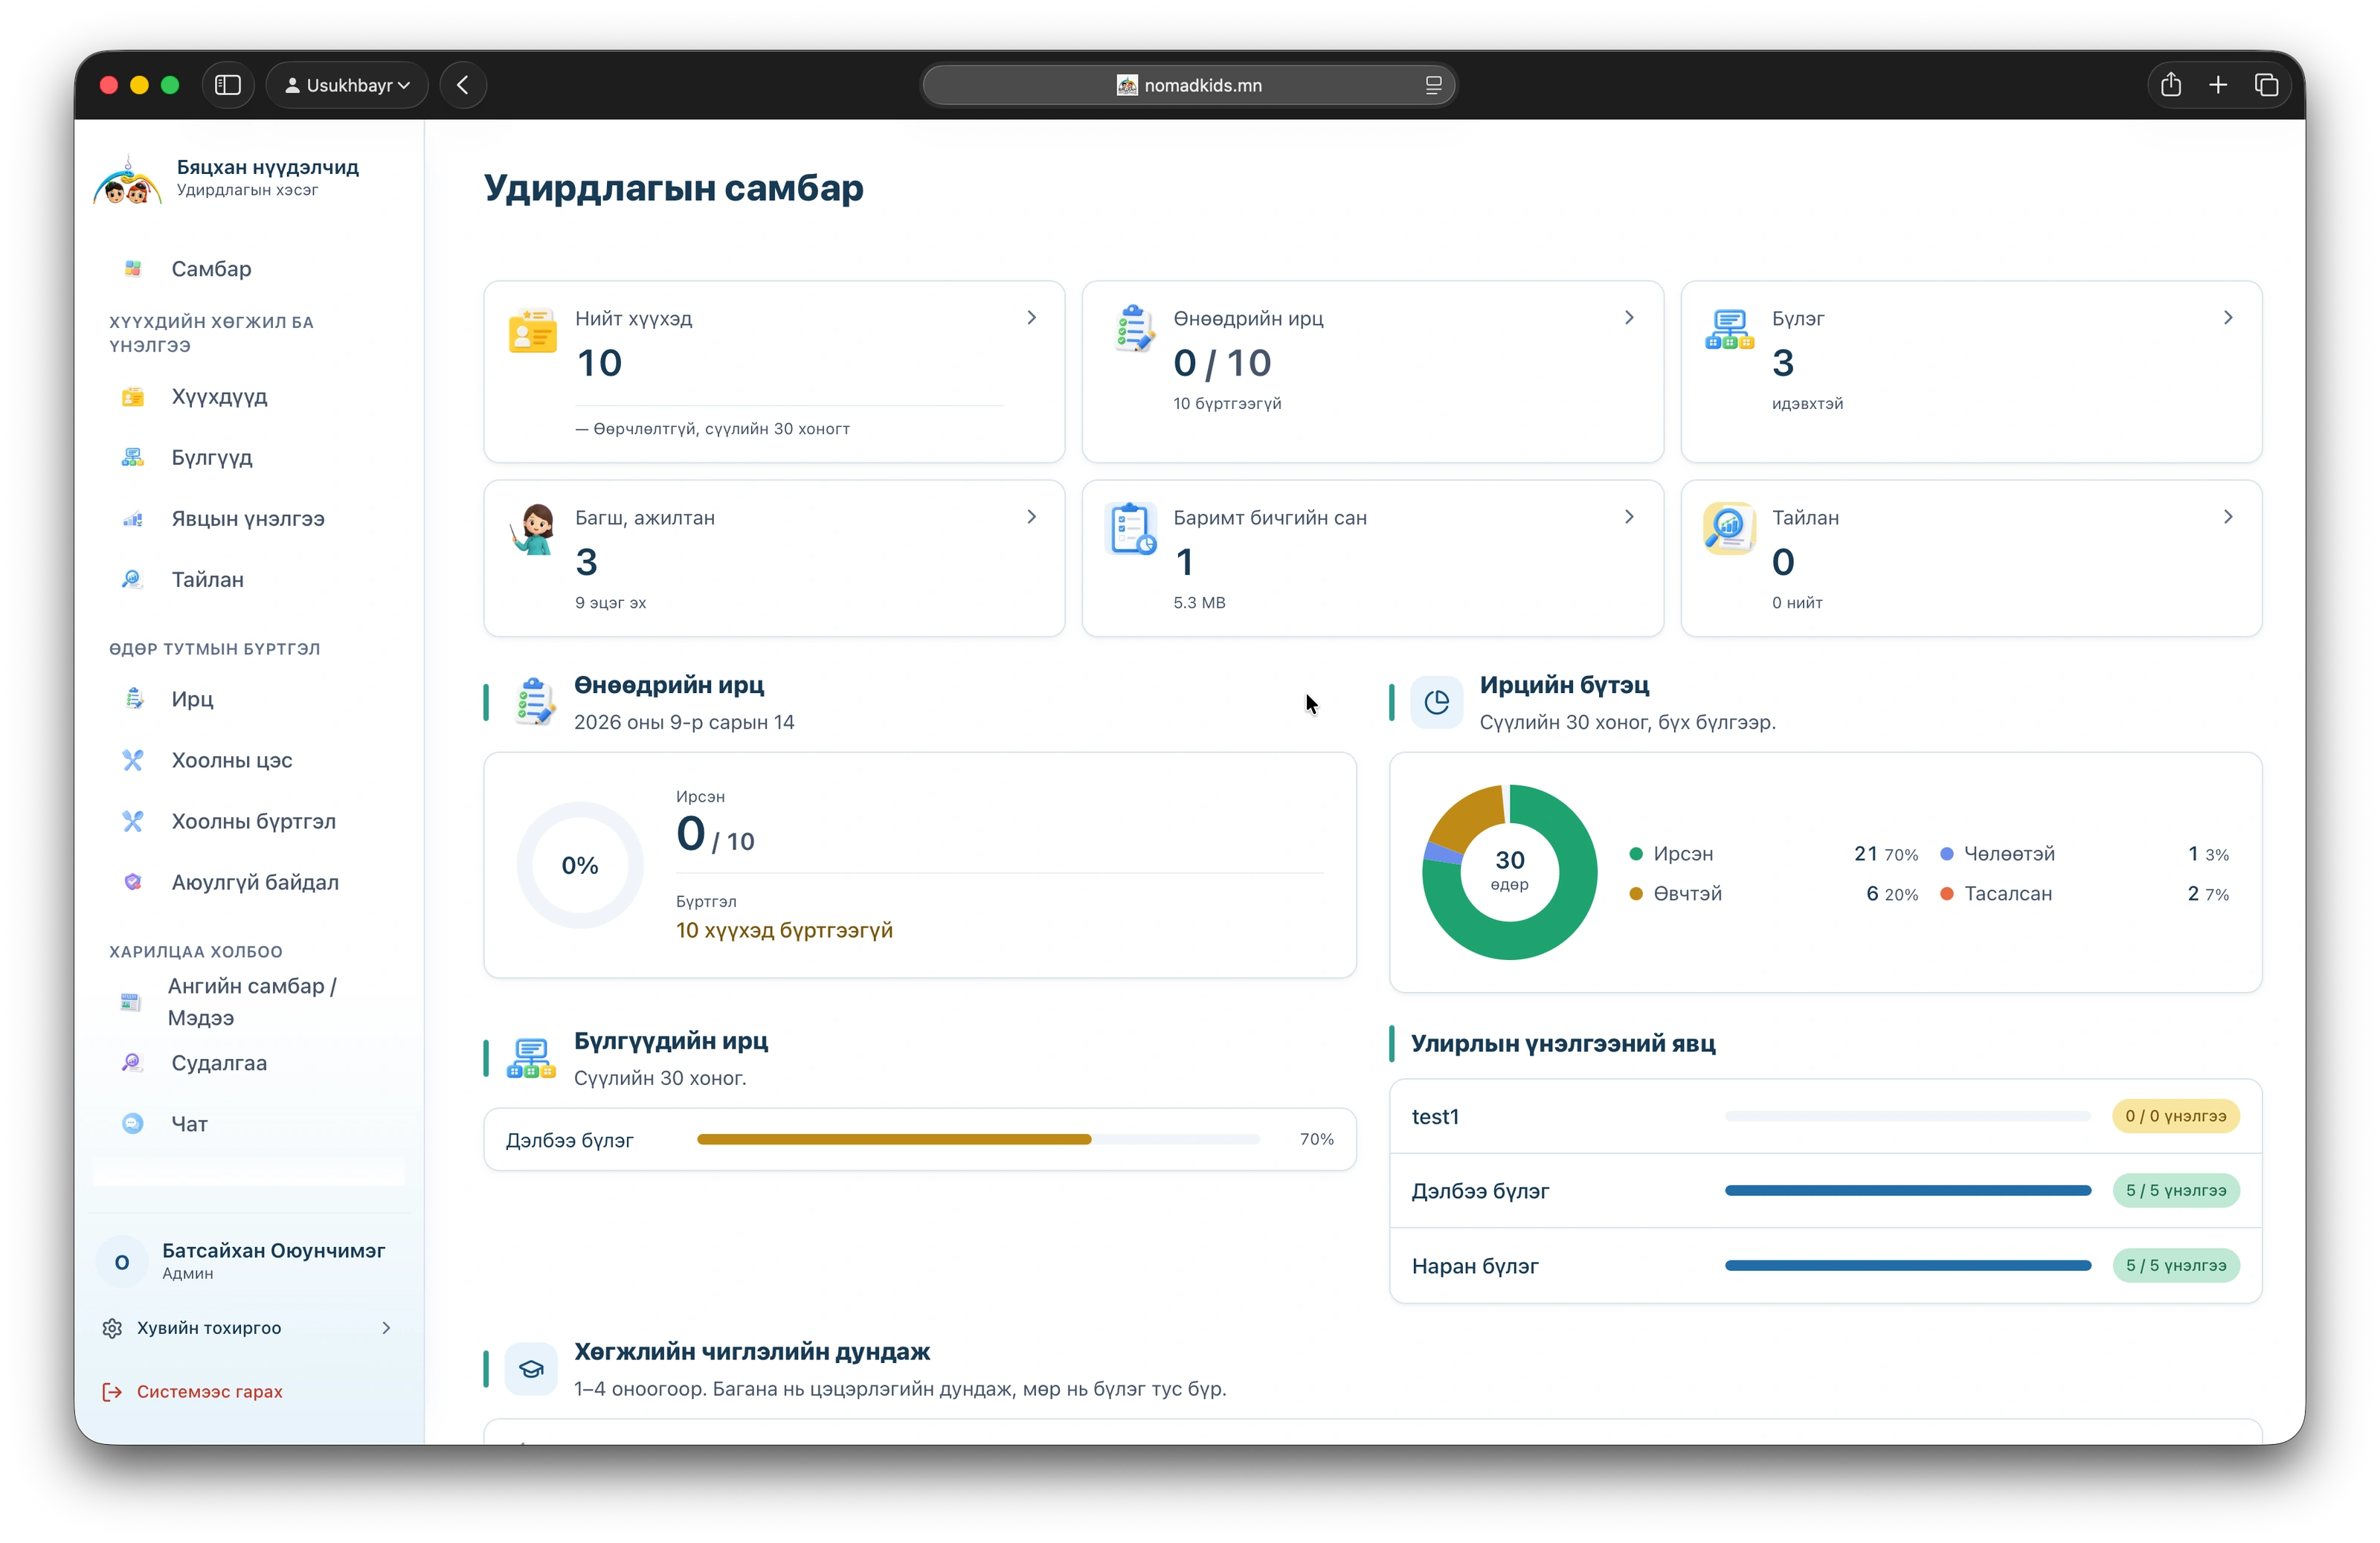Open the Бүлэг card chevron

pos(2228,318)
